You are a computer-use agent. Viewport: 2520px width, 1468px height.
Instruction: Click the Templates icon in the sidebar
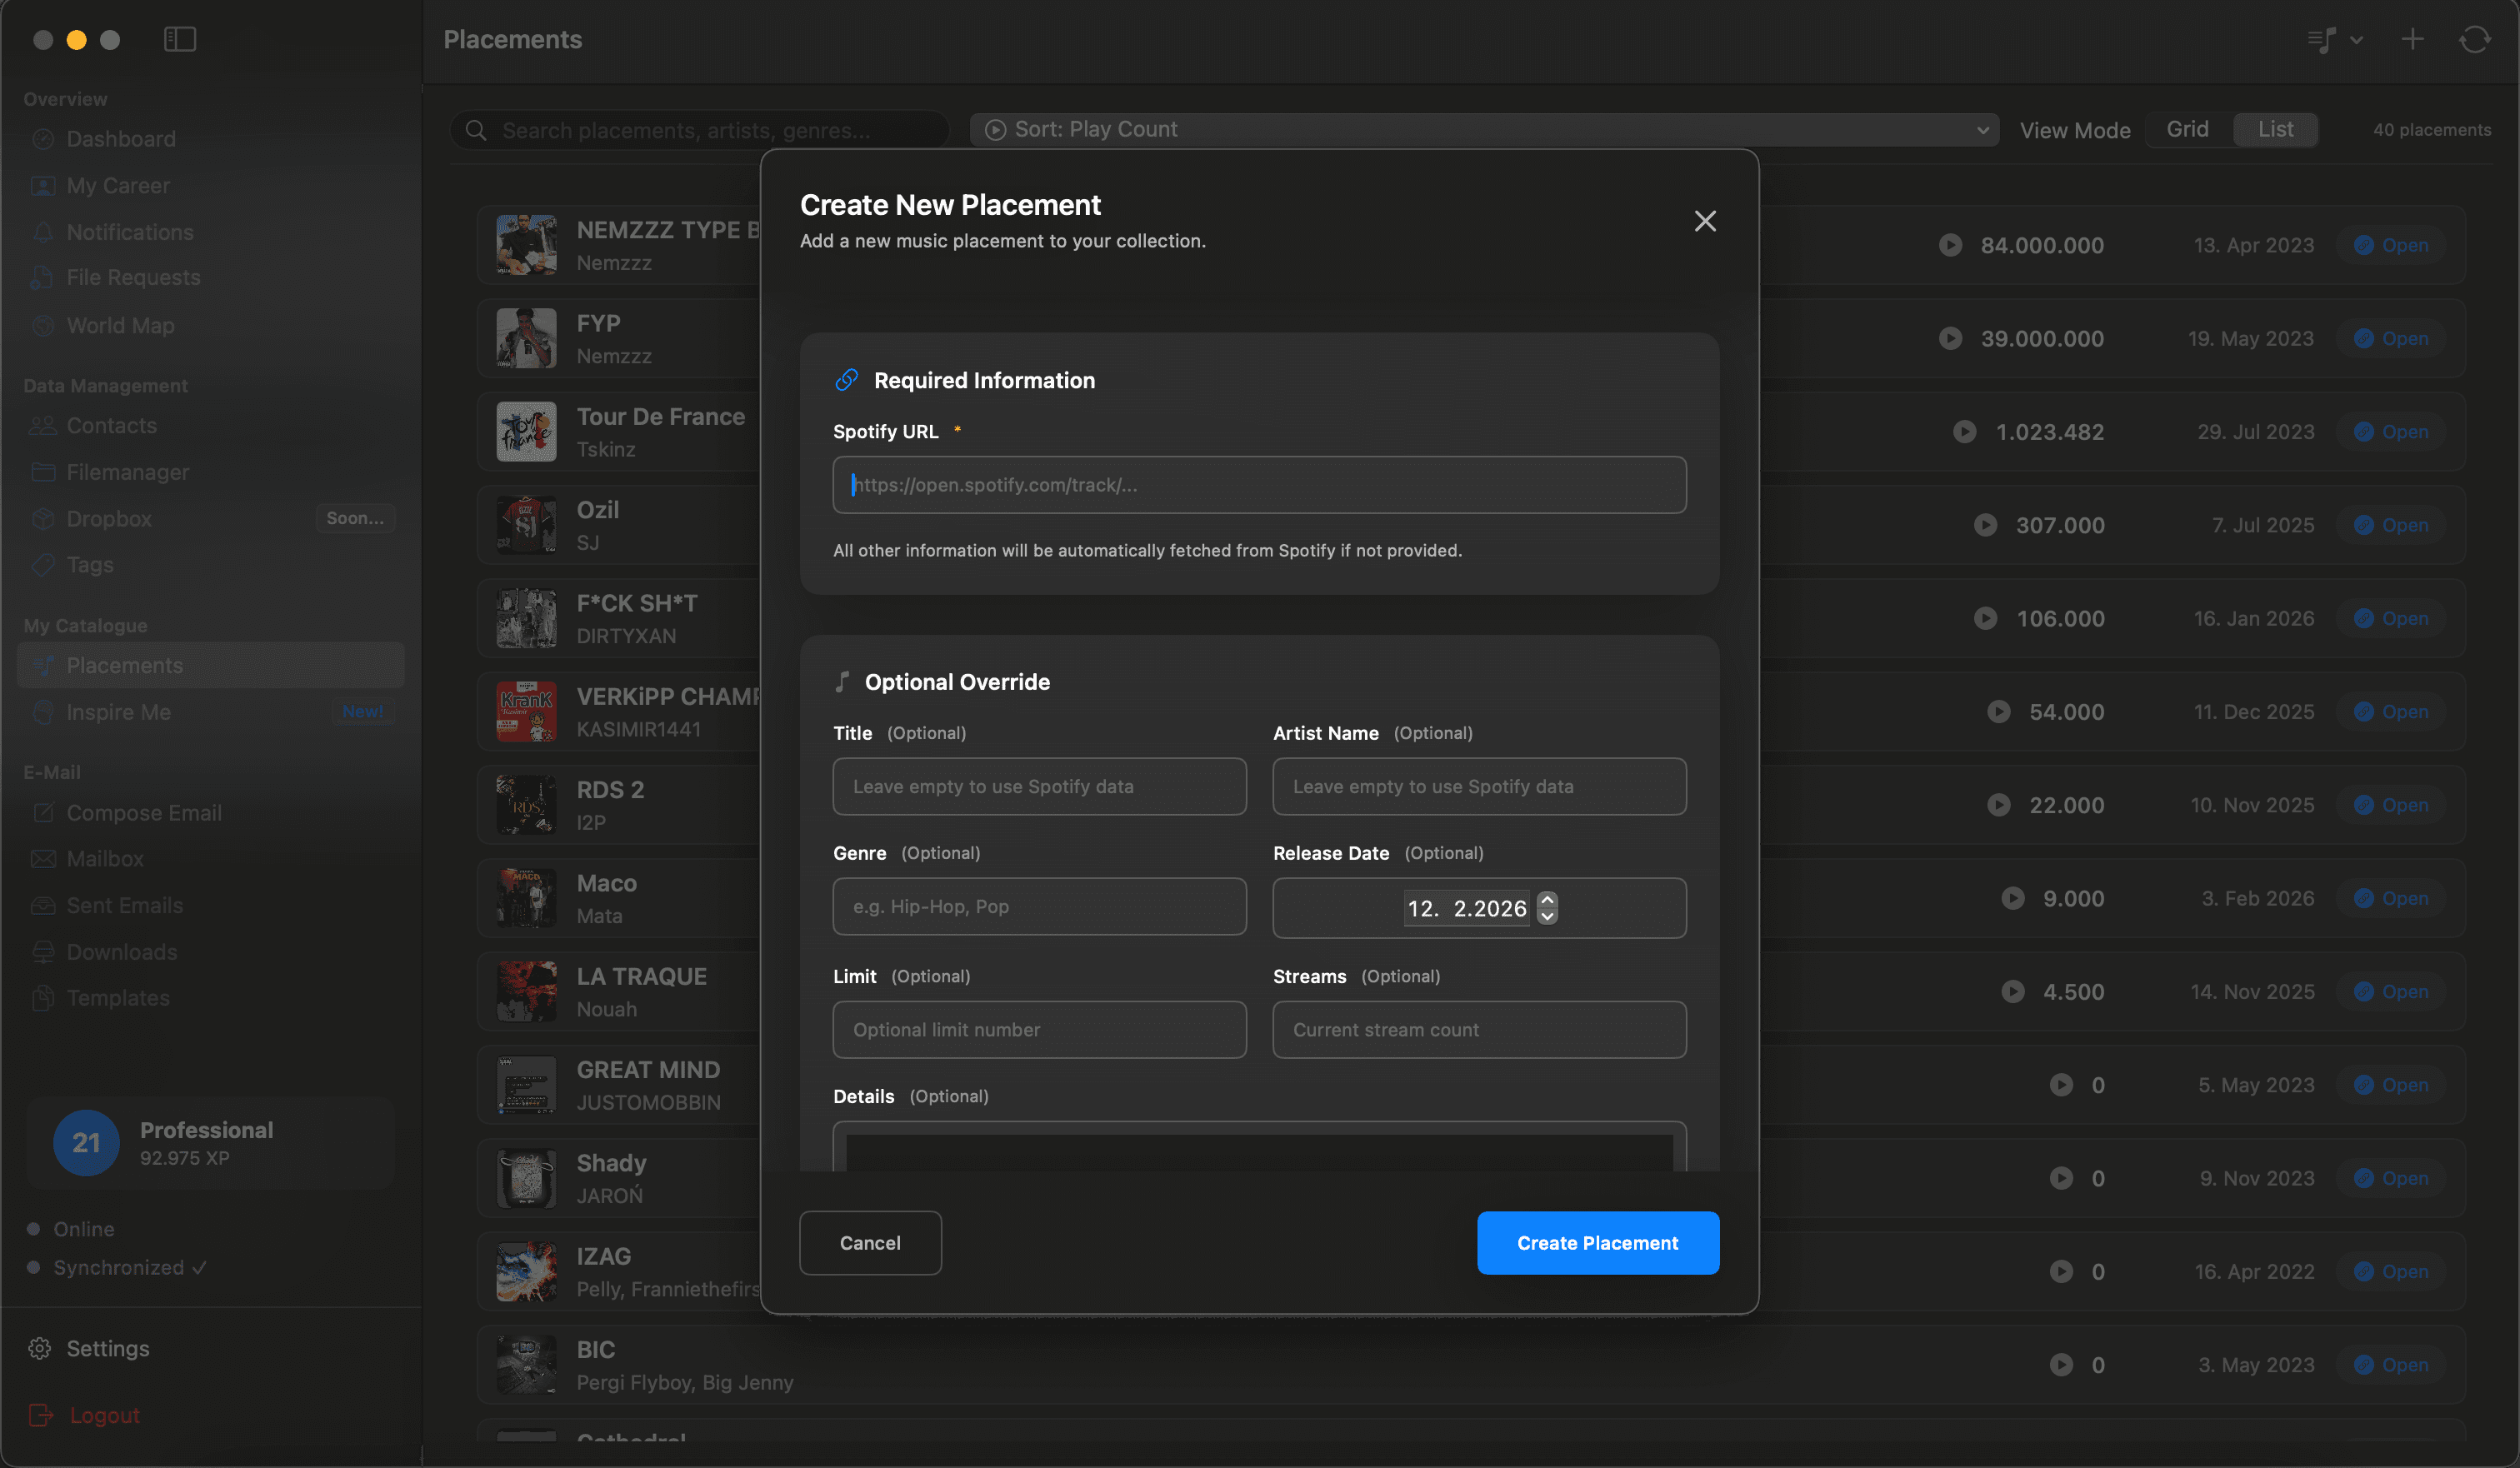[x=44, y=998]
